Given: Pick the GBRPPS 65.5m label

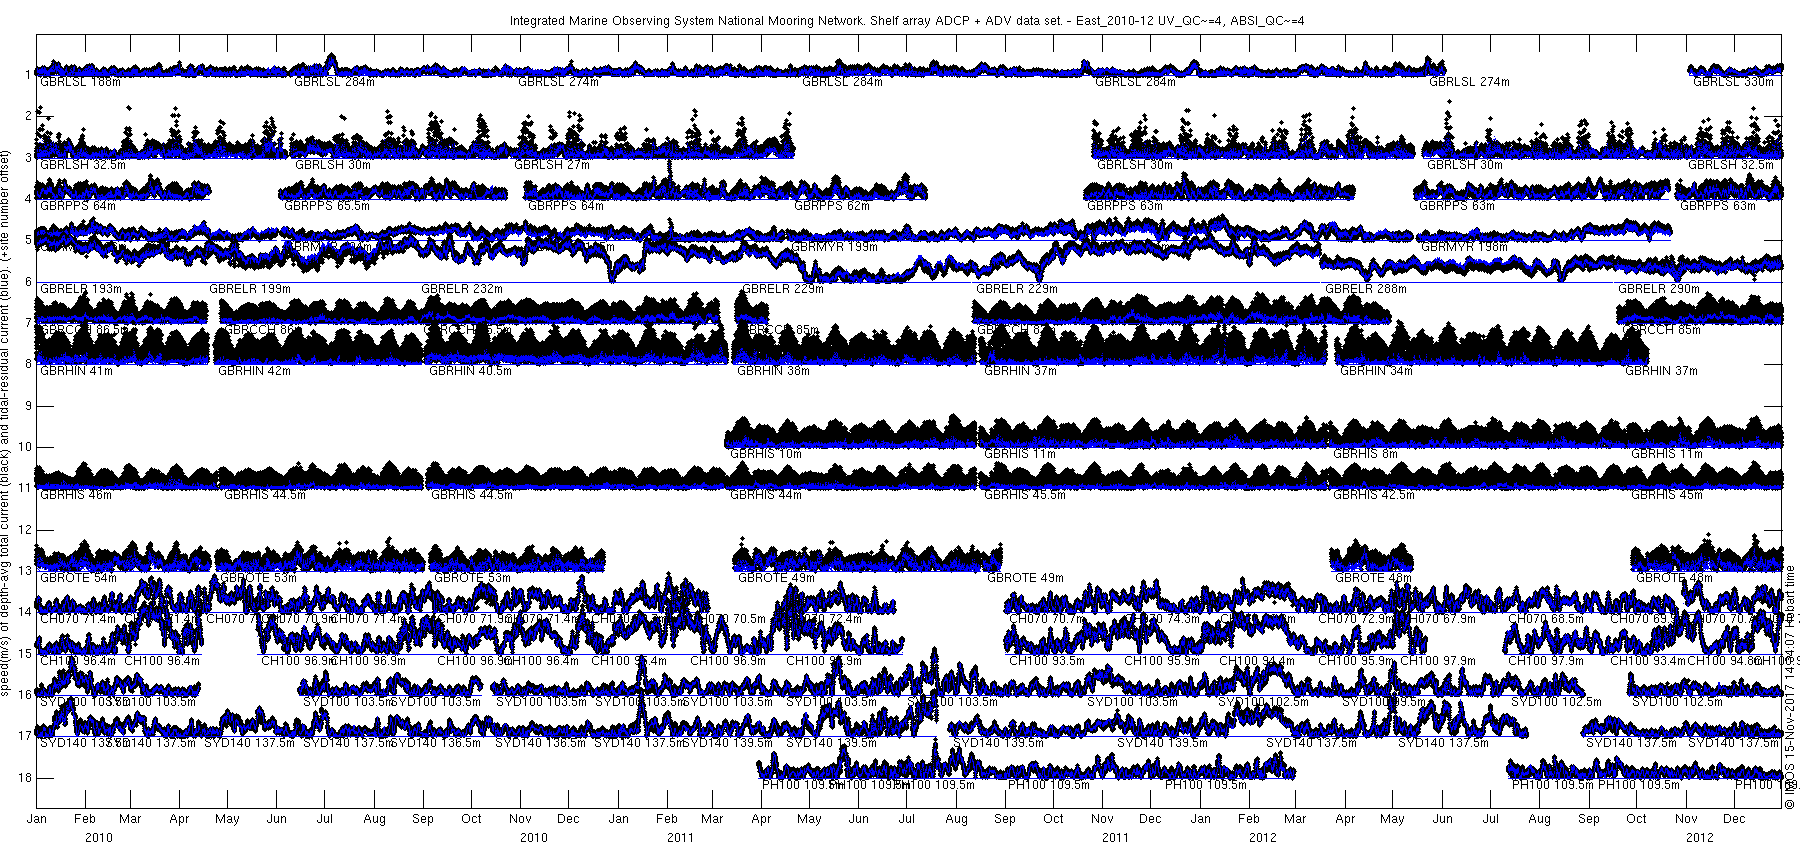Looking at the screenshot, I should (327, 206).
